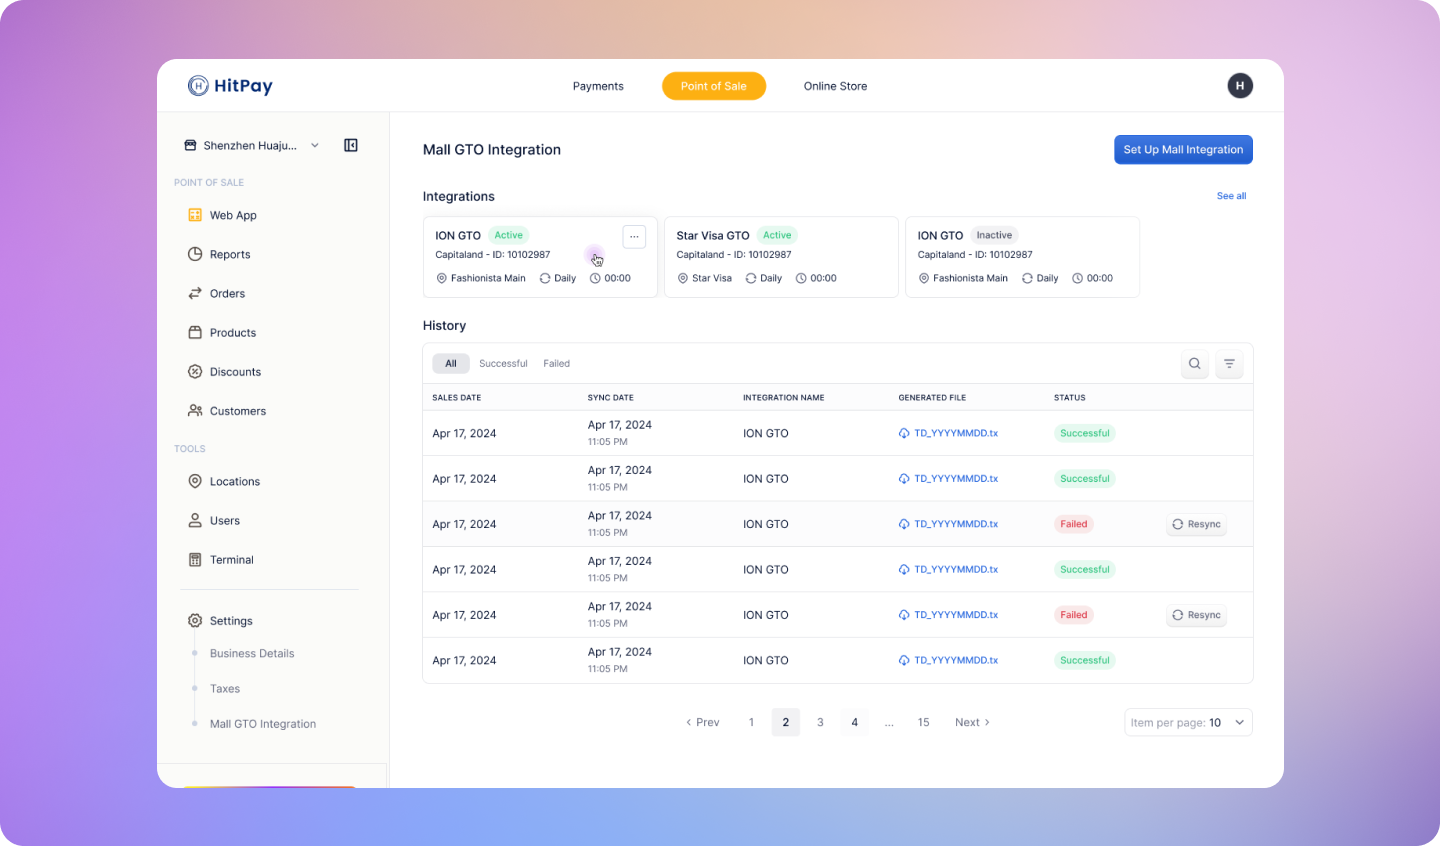Viewport: 1440px width, 846px height.
Task: Click the third row Failed badge
Action: tap(1074, 524)
